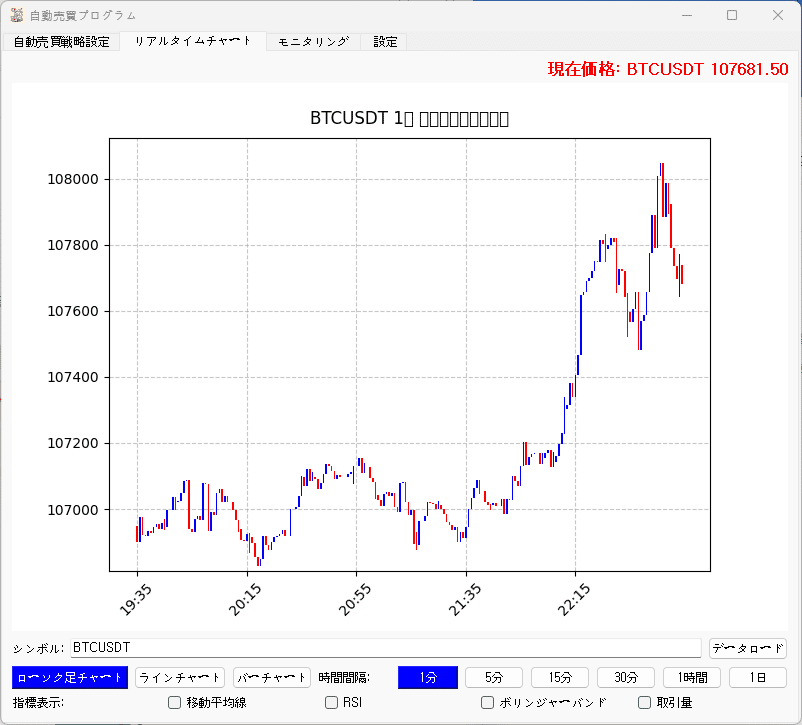
Task: Set the time interval to 5分
Action: pyautogui.click(x=494, y=677)
